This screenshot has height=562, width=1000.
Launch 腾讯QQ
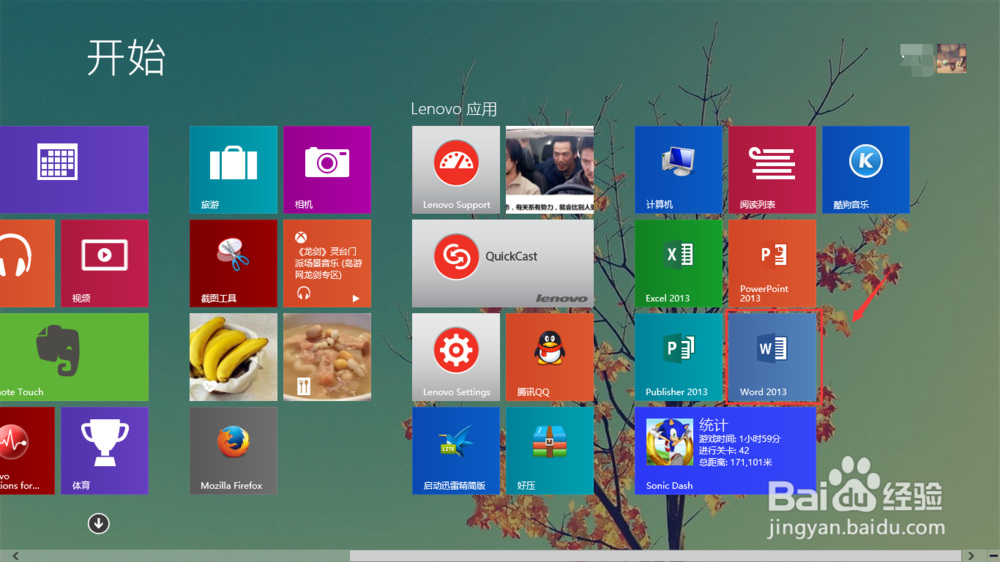click(x=550, y=357)
